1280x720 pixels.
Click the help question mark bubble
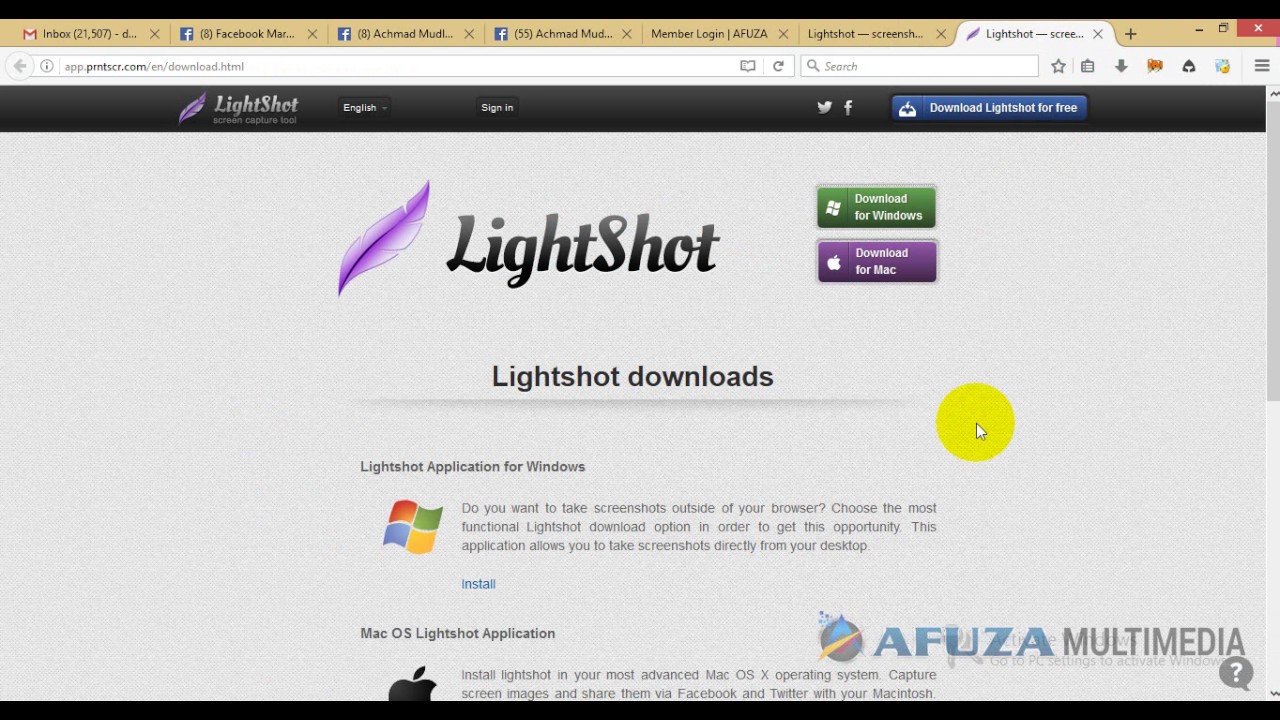[x=1236, y=673]
